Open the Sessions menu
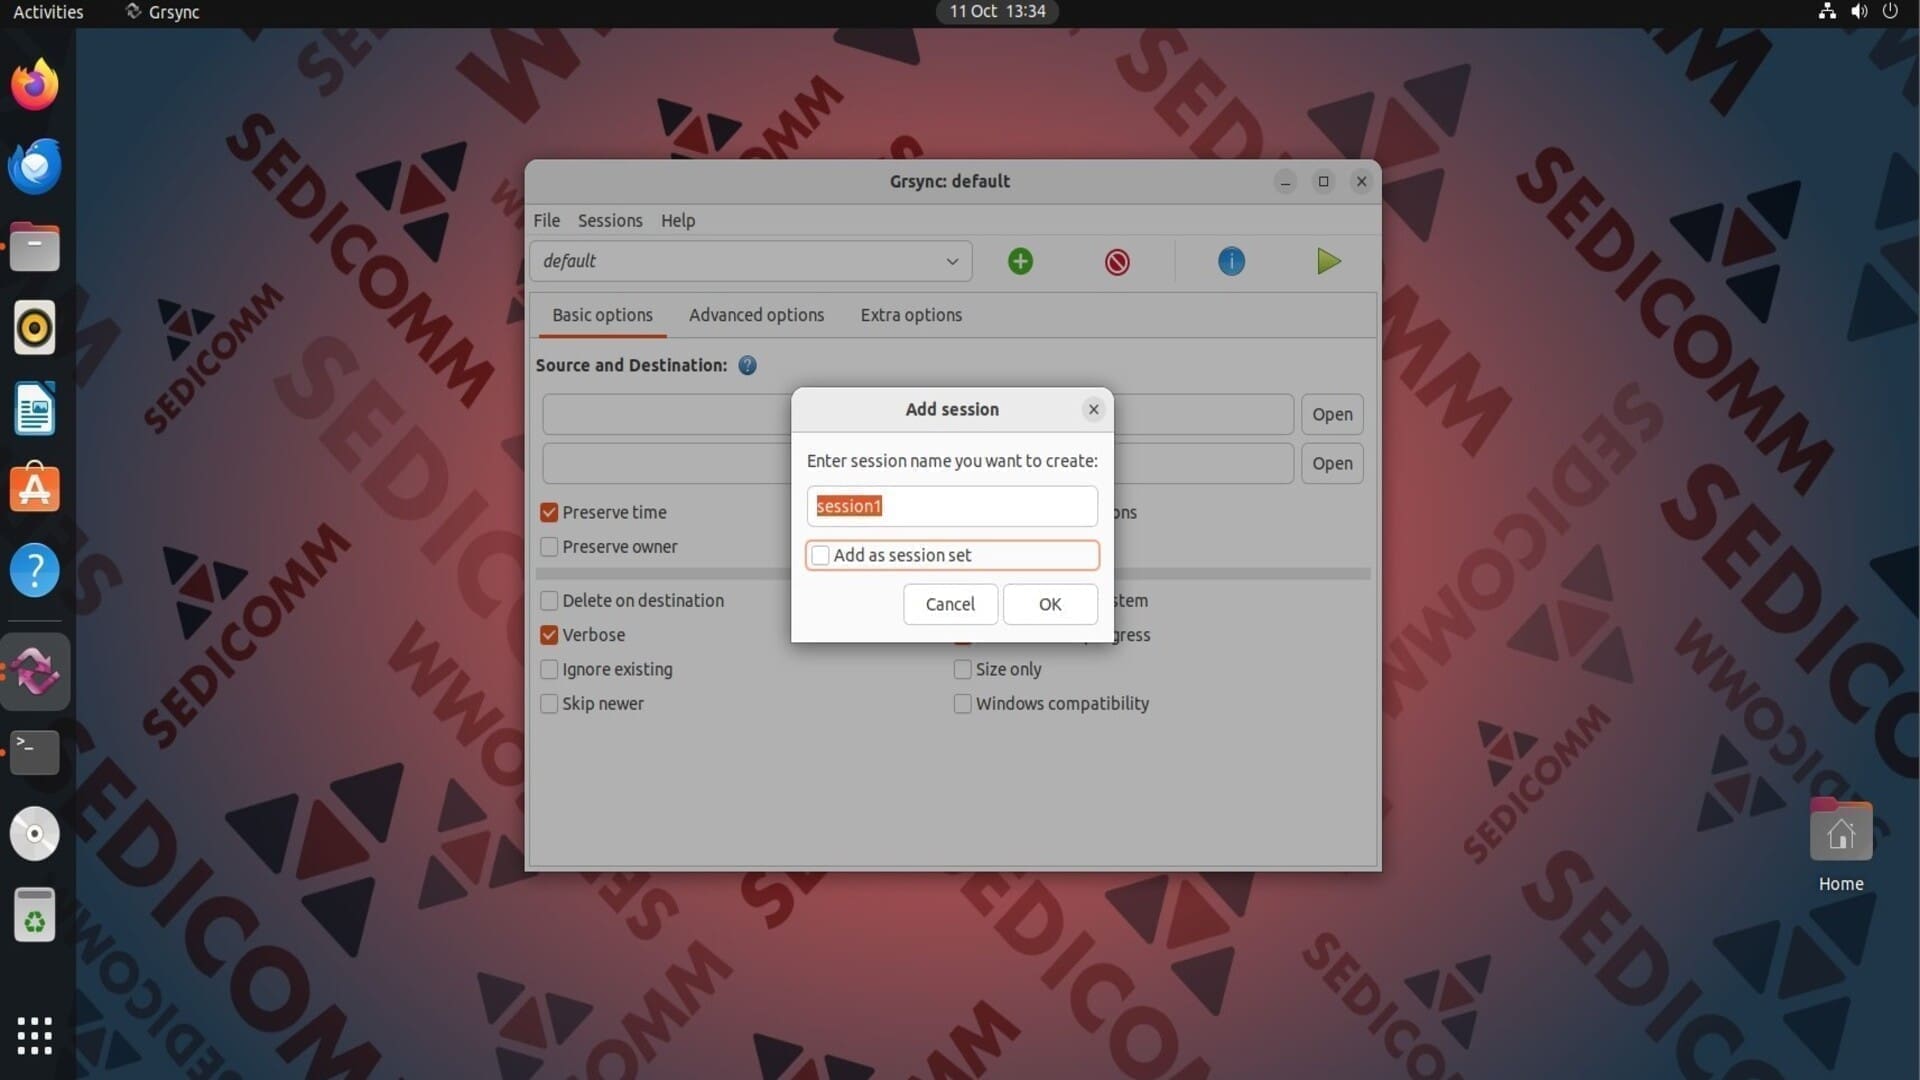 tap(609, 221)
